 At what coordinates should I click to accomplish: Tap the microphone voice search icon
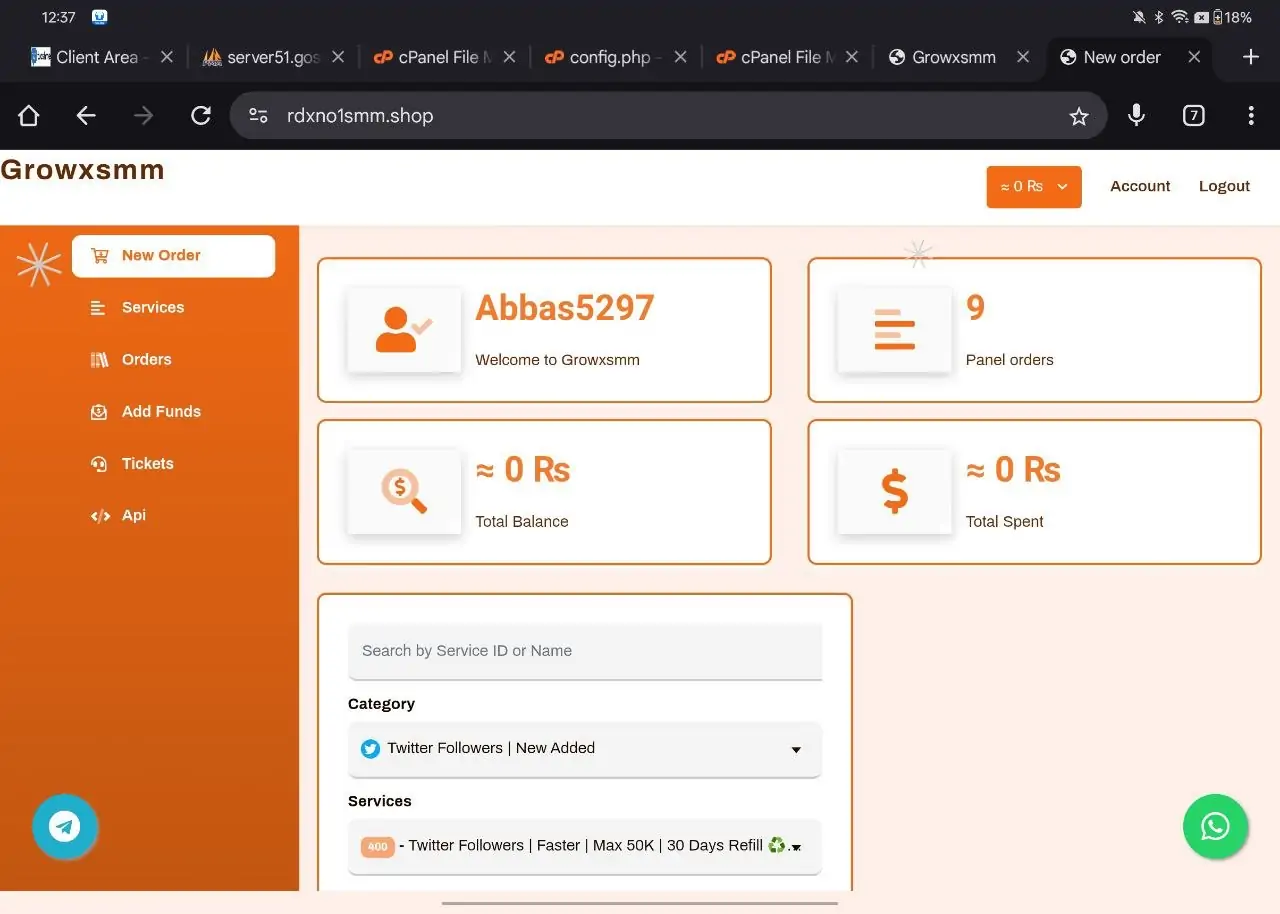1136,116
